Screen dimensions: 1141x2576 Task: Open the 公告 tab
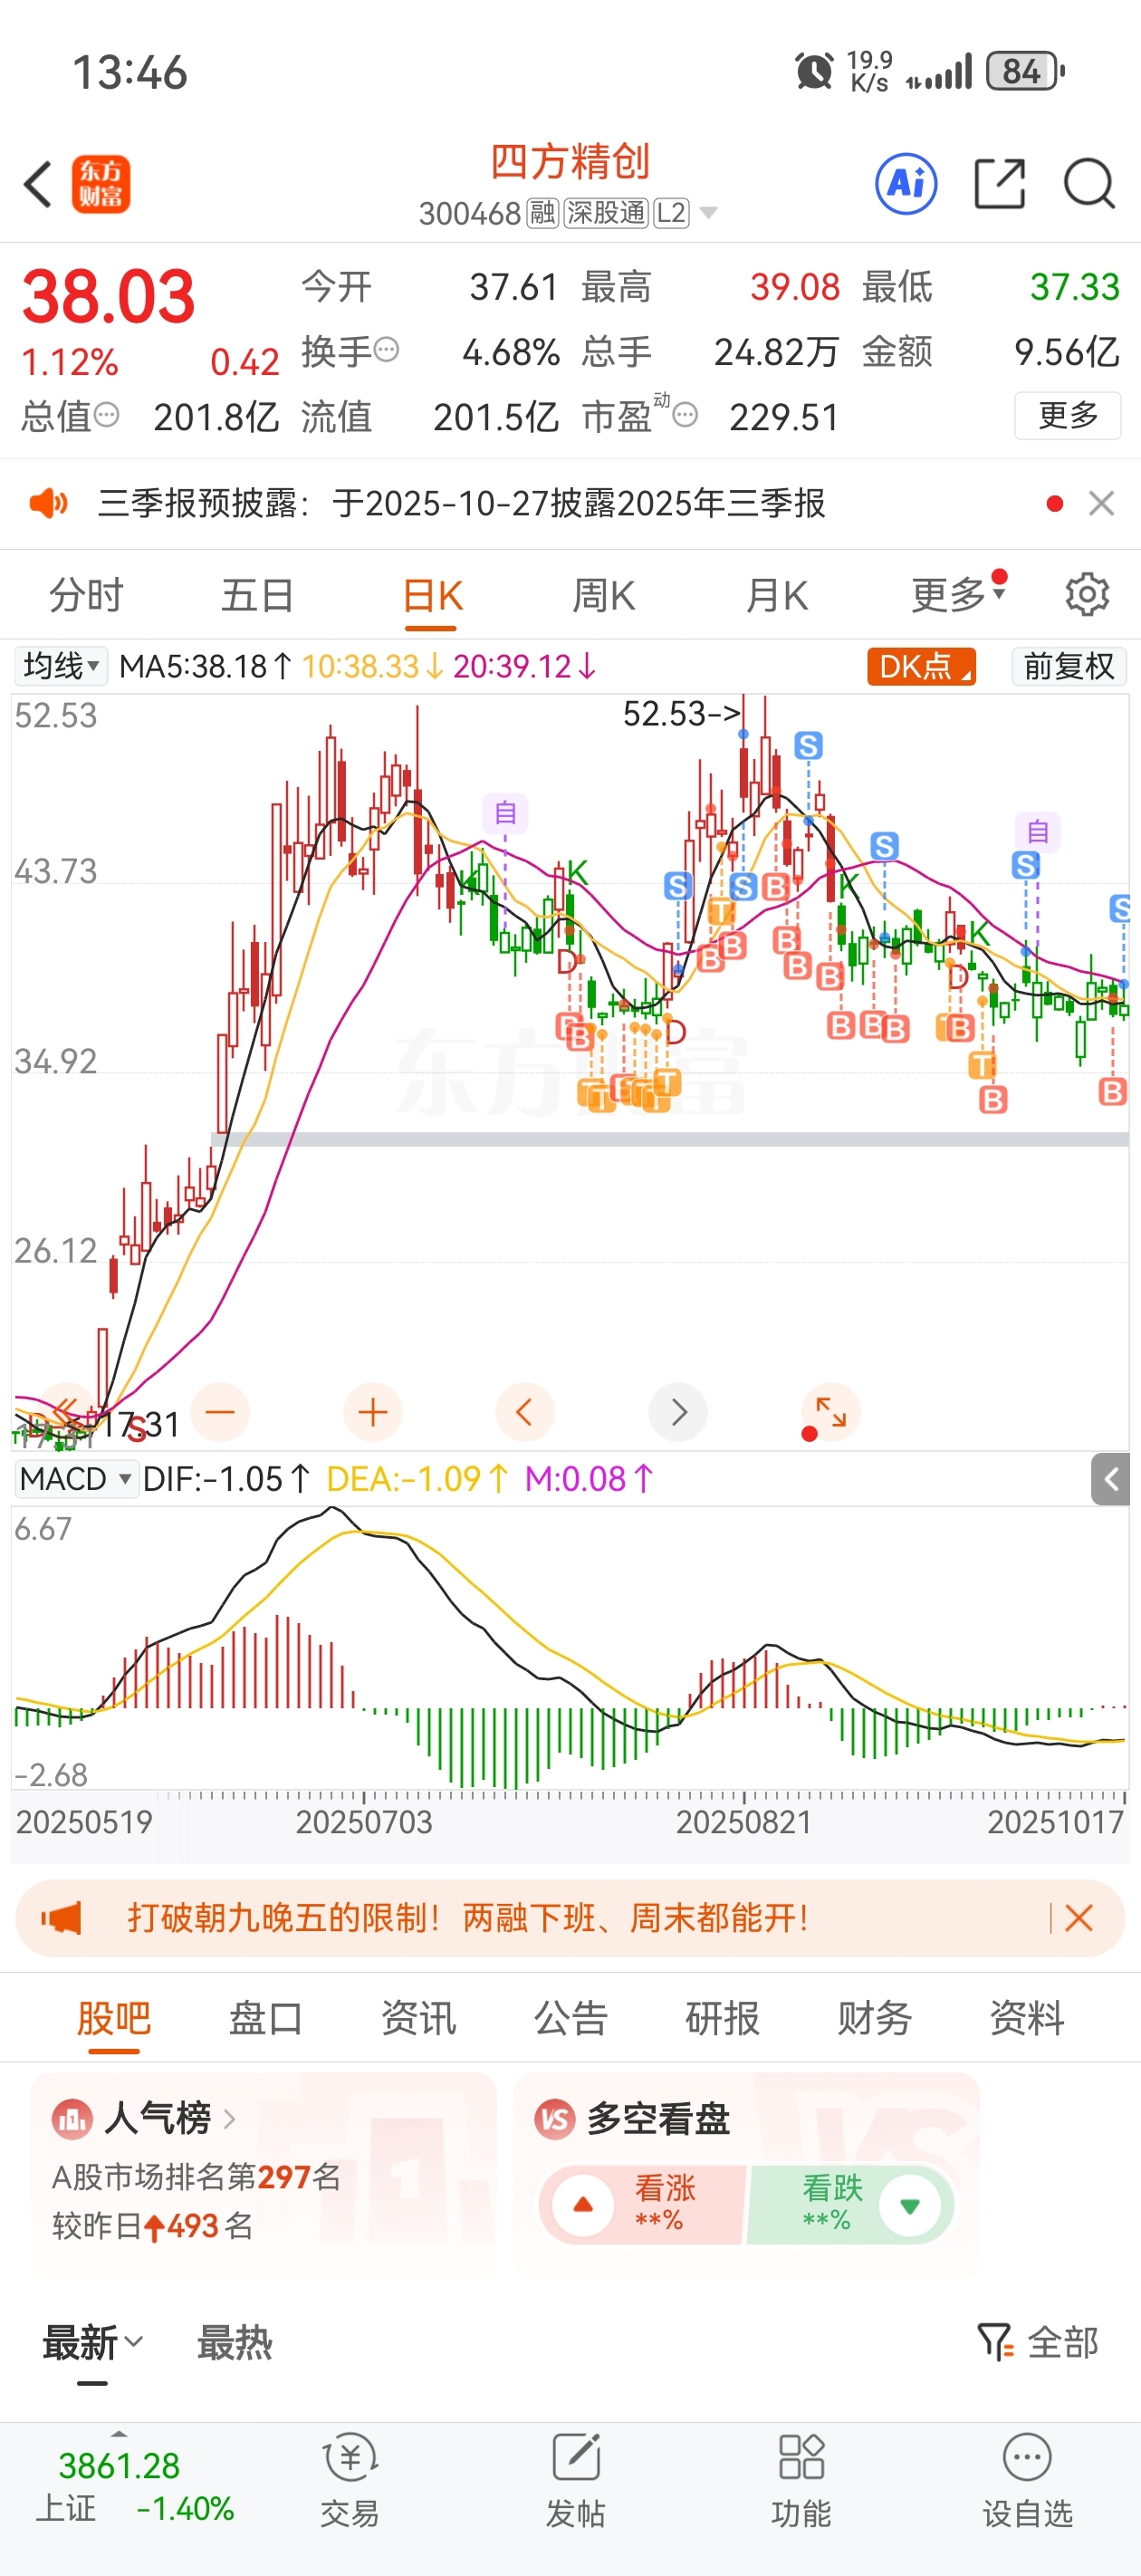[x=570, y=2018]
